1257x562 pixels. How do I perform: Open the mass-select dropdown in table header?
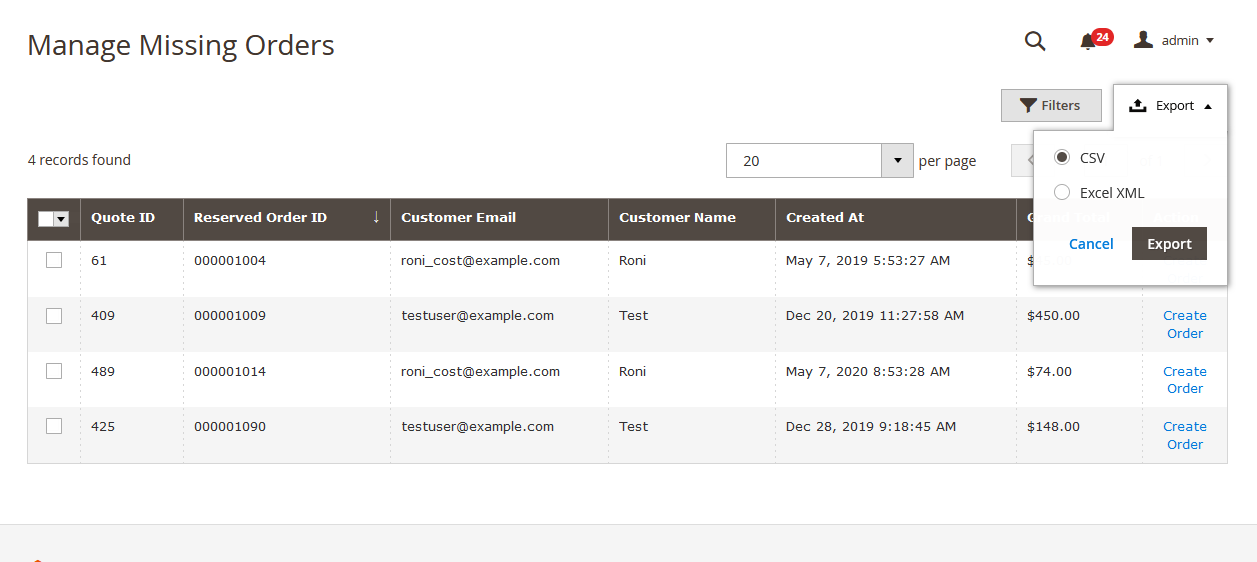tap(61, 219)
